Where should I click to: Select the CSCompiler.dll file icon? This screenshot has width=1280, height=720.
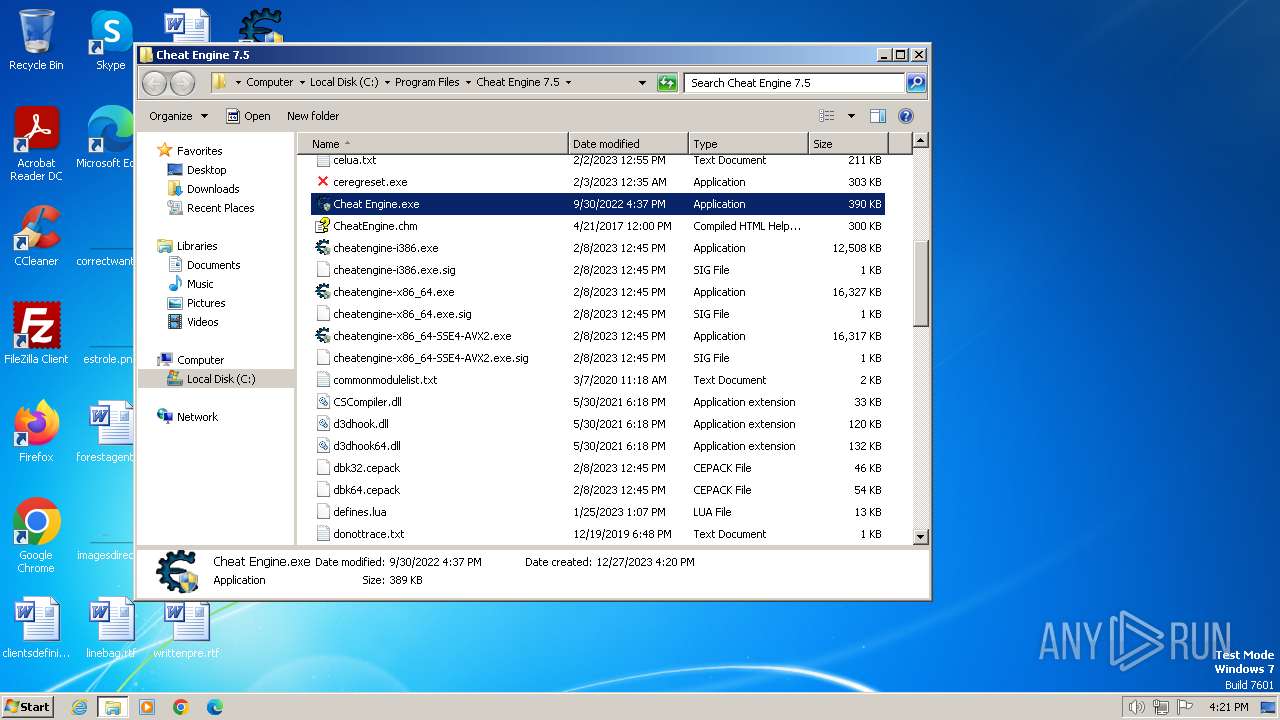click(323, 402)
